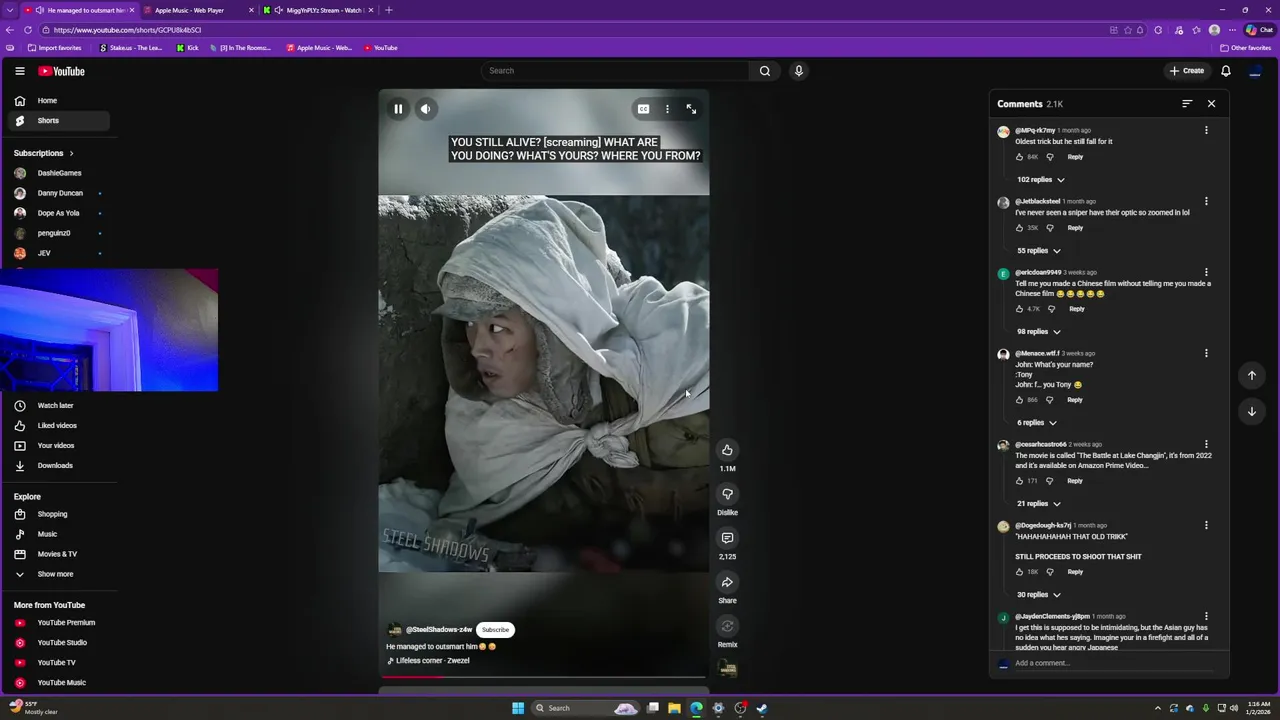Open comments button showing 2,125
The image size is (1280, 720).
727,538
